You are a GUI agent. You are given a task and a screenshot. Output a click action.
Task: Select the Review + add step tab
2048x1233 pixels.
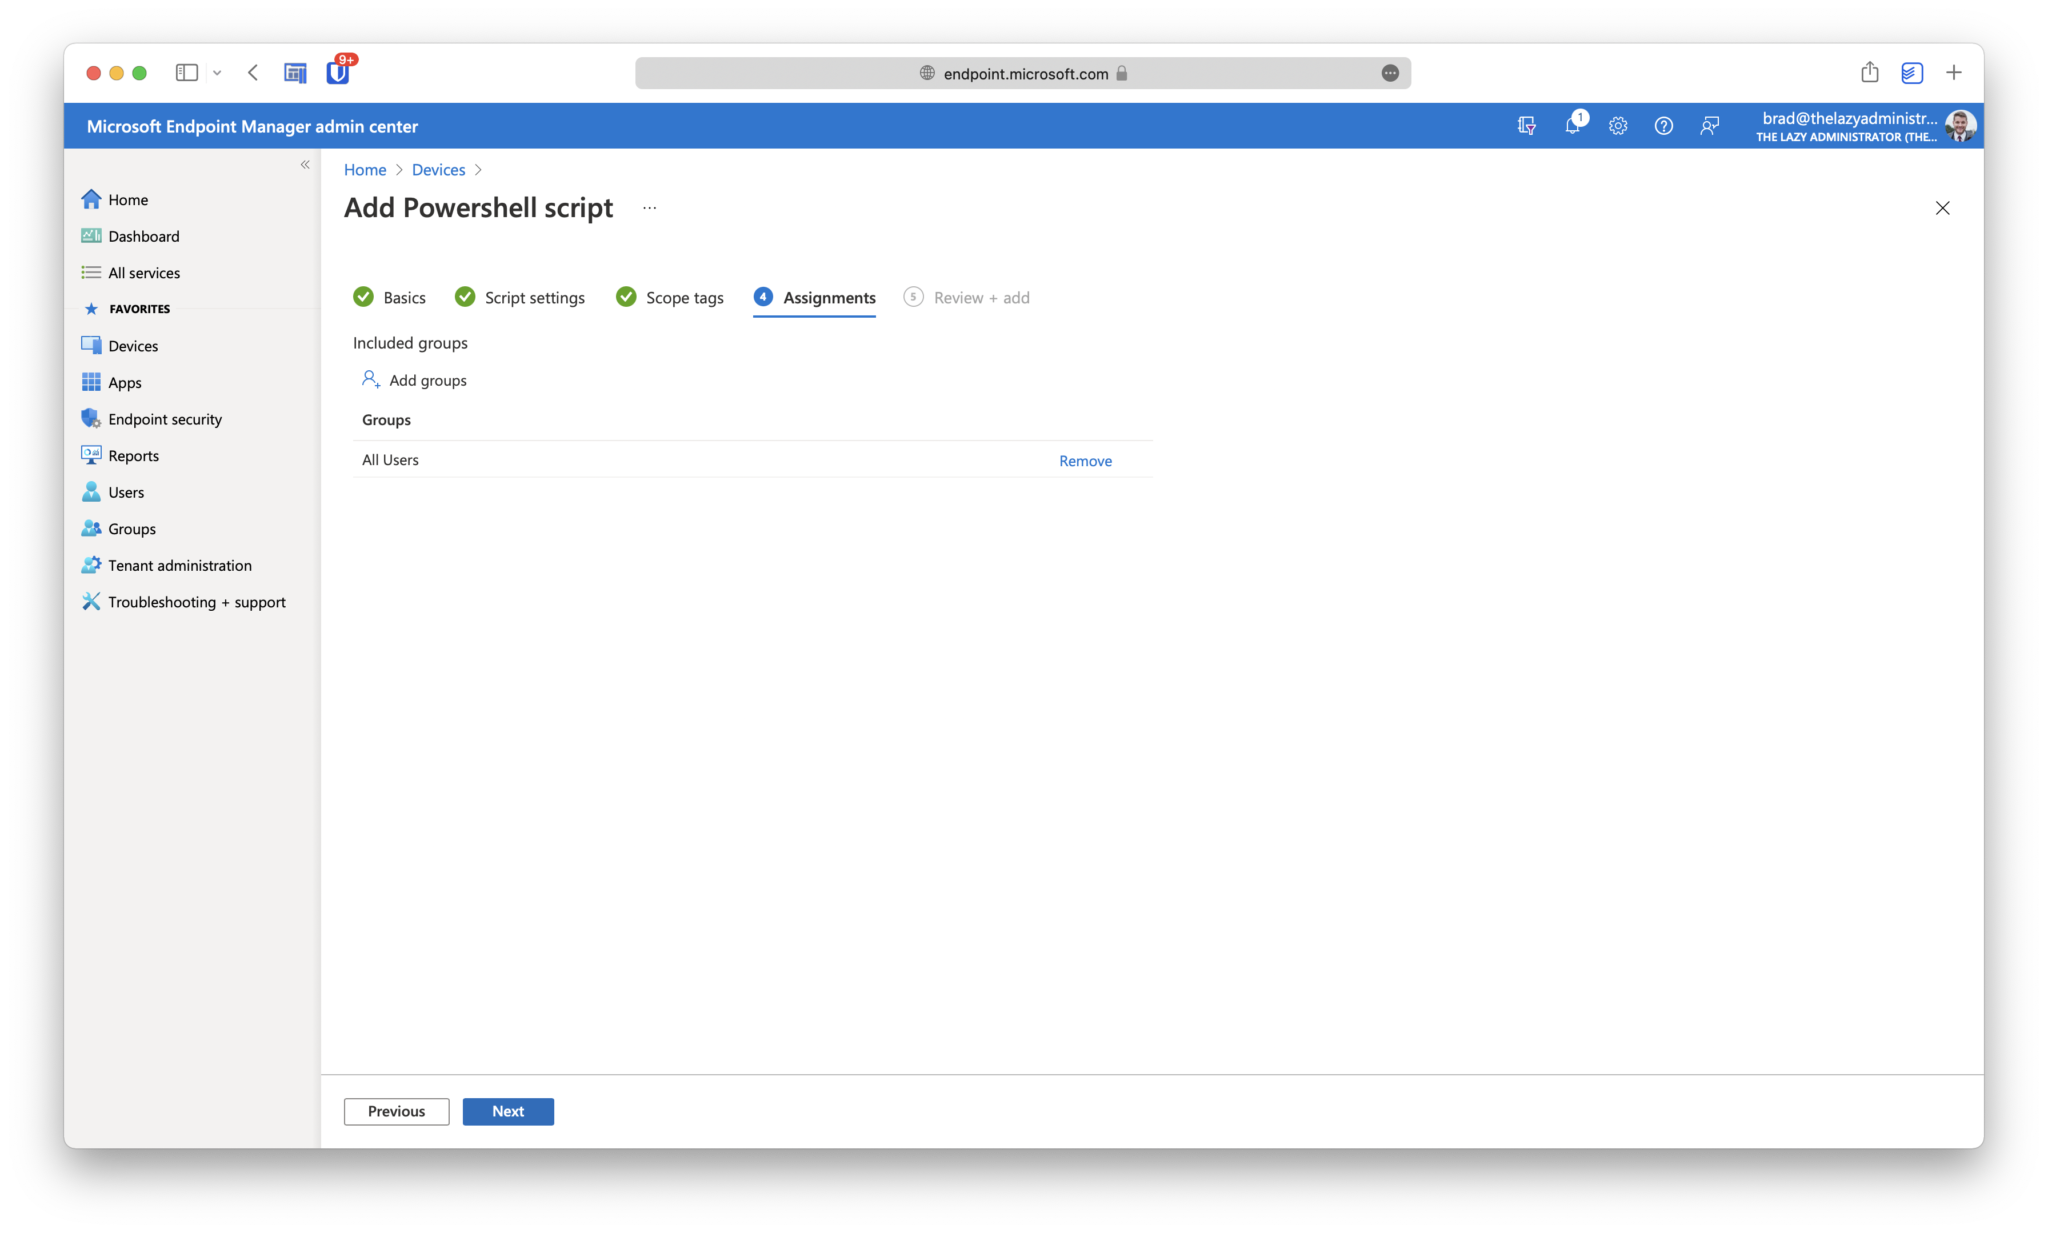click(x=967, y=297)
